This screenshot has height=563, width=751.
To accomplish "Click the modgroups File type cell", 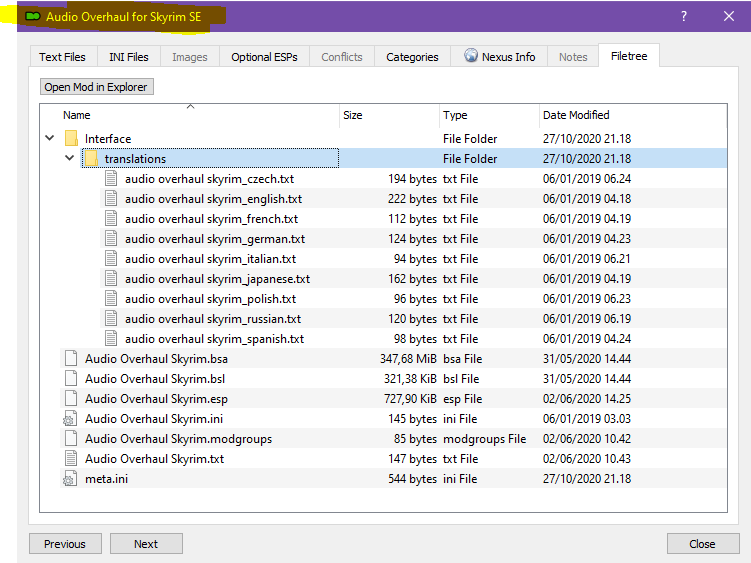I will coord(485,439).
